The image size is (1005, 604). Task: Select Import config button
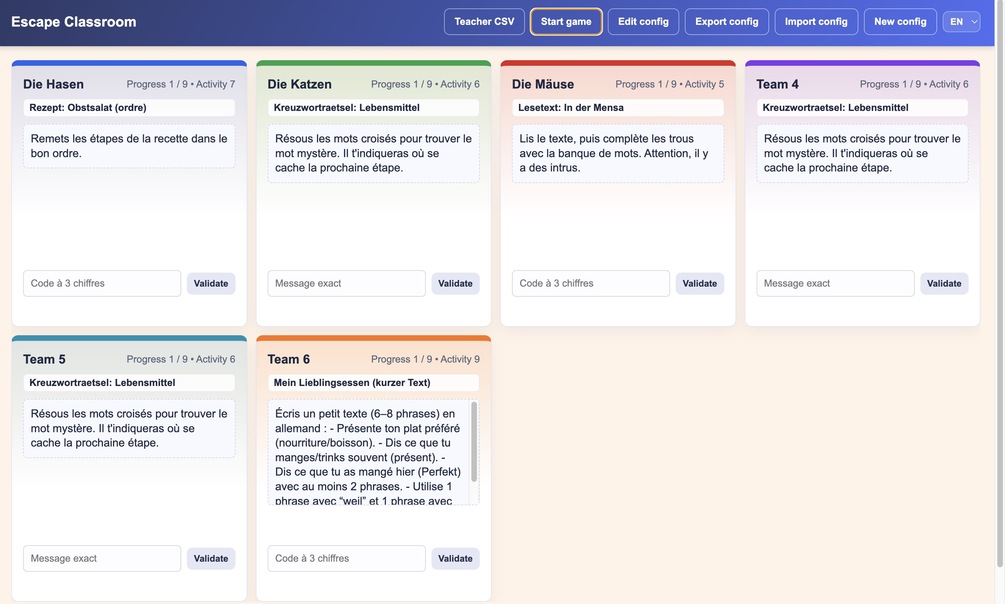816,22
